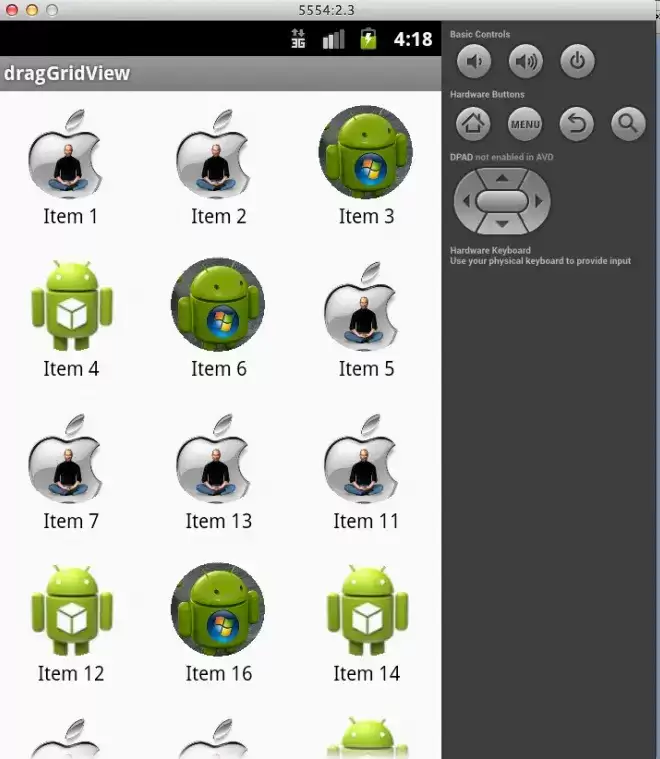Click the power button in Basic Controls
The width and height of the screenshot is (660, 759).
pos(577,61)
